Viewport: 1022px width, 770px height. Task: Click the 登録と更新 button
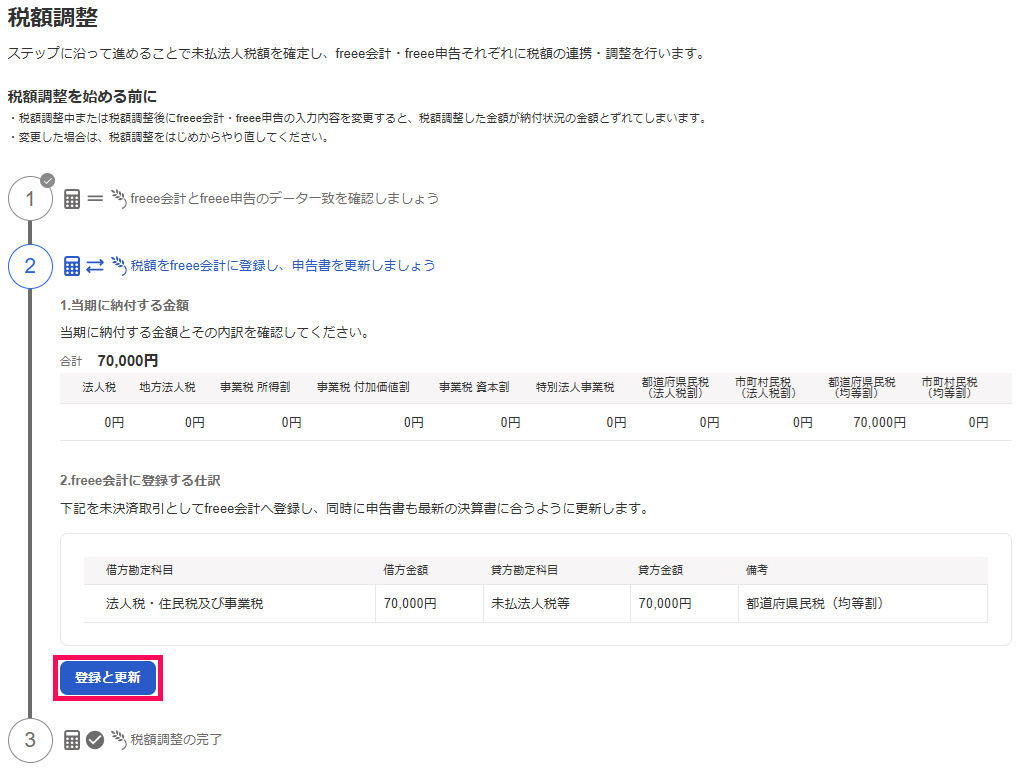tap(108, 677)
